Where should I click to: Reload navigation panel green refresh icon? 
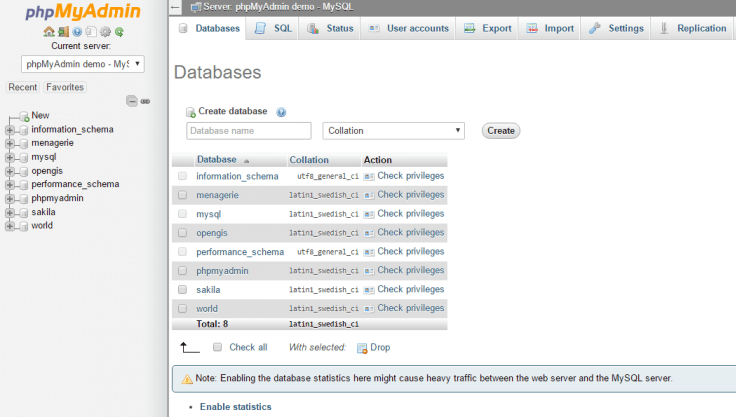pyautogui.click(x=119, y=31)
